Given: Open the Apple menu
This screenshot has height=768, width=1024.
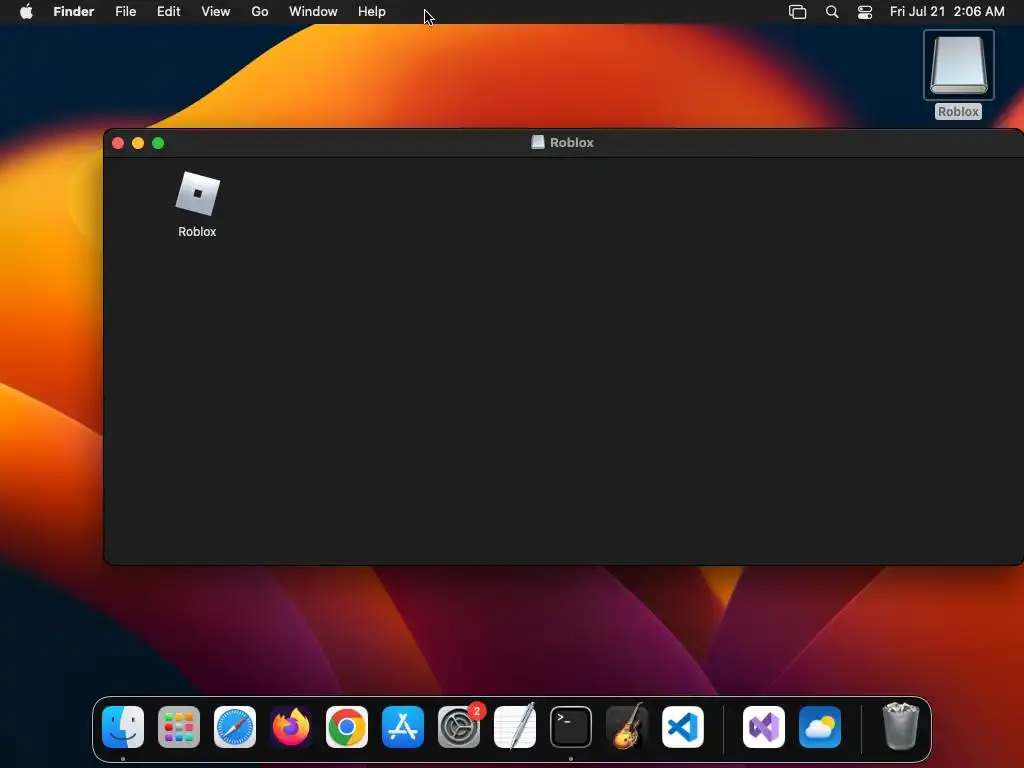Looking at the screenshot, I should (x=26, y=12).
